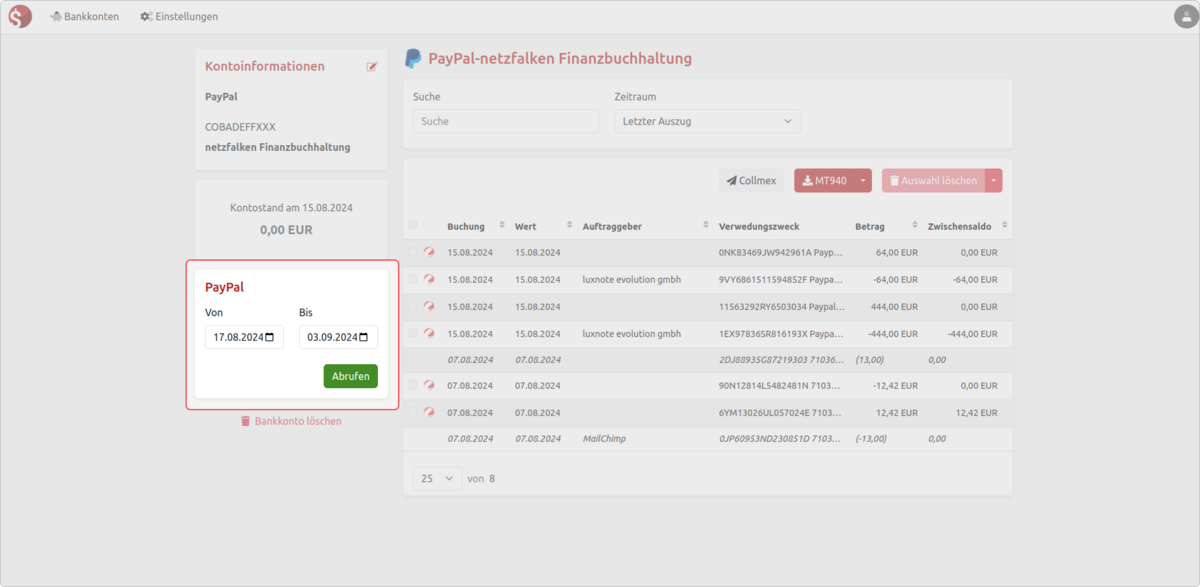Click luxnote evolution gmbh in the 9VY6861511594852F row
This screenshot has height=587, width=1200.
pyautogui.click(x=631, y=279)
